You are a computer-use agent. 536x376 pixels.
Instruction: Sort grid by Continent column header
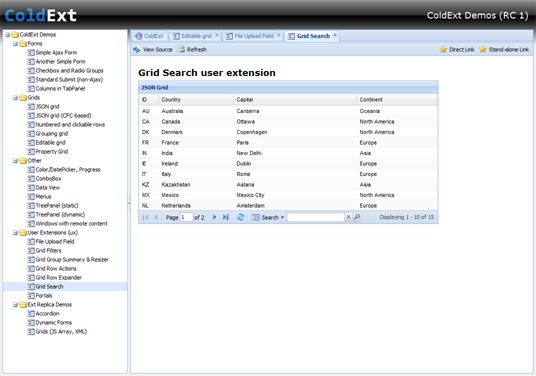[x=397, y=100]
